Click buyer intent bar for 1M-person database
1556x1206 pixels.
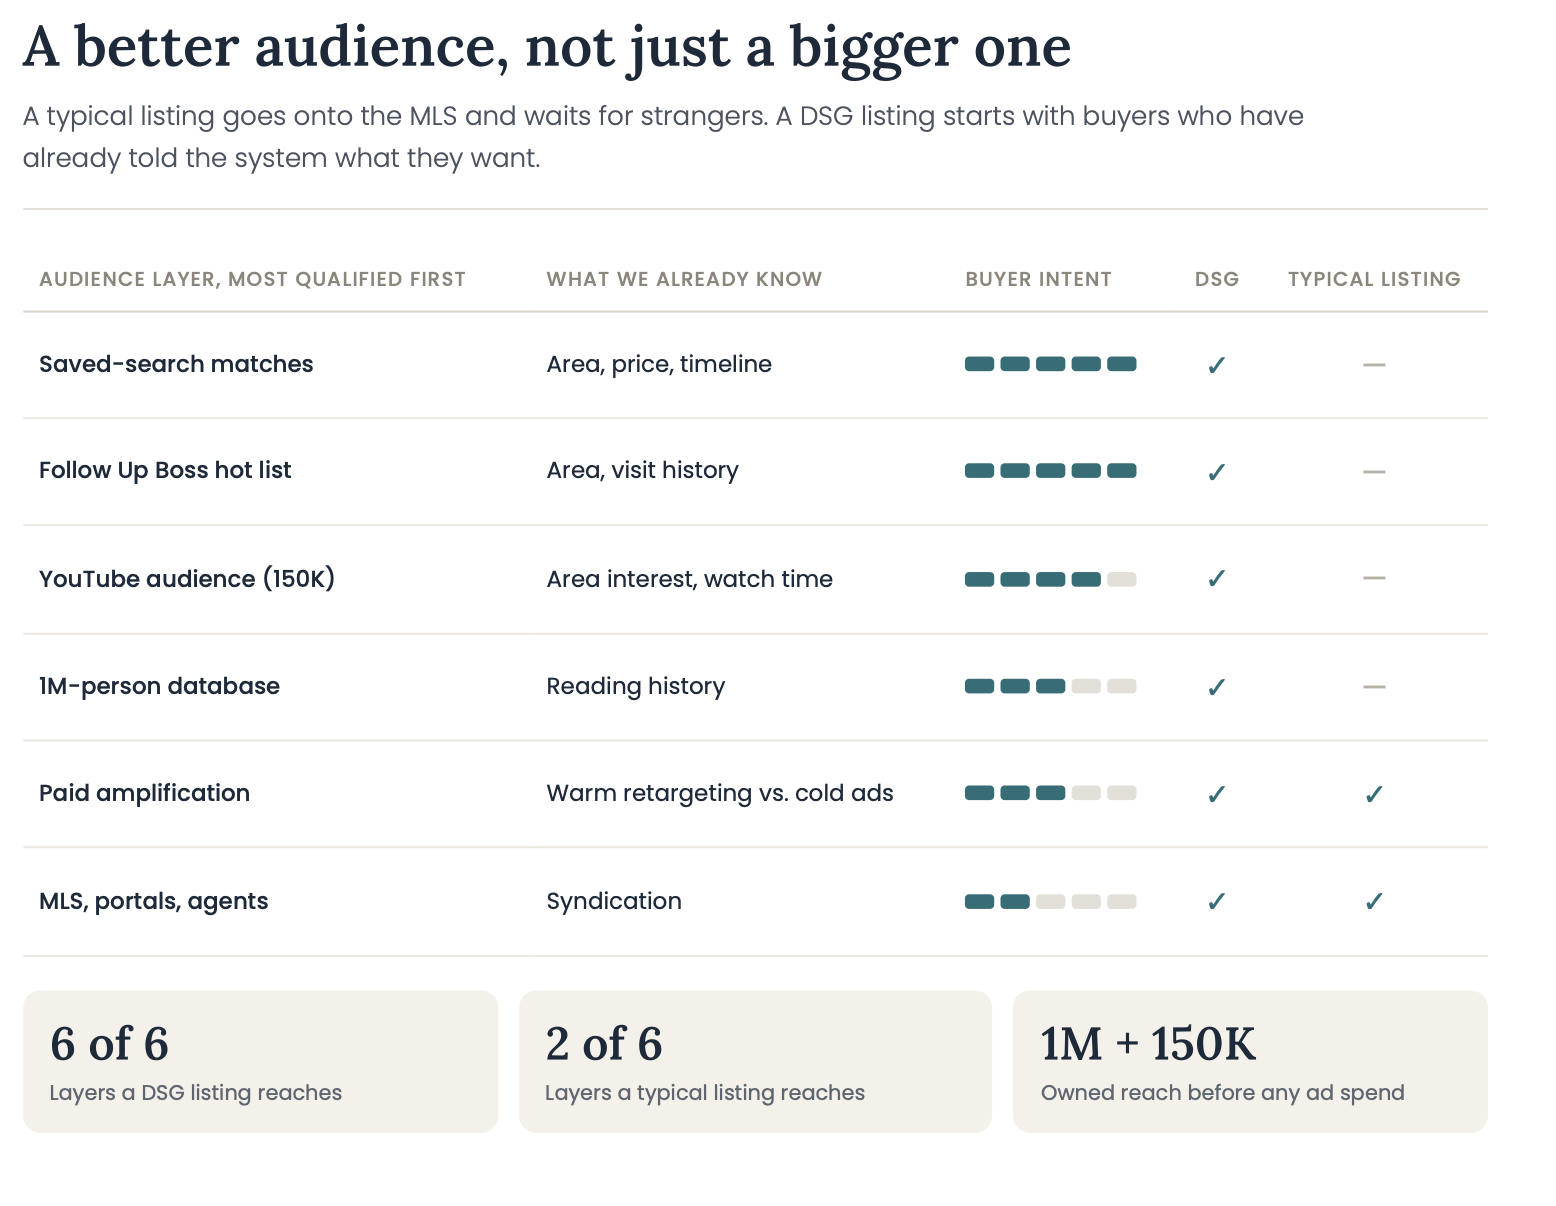tap(1050, 686)
